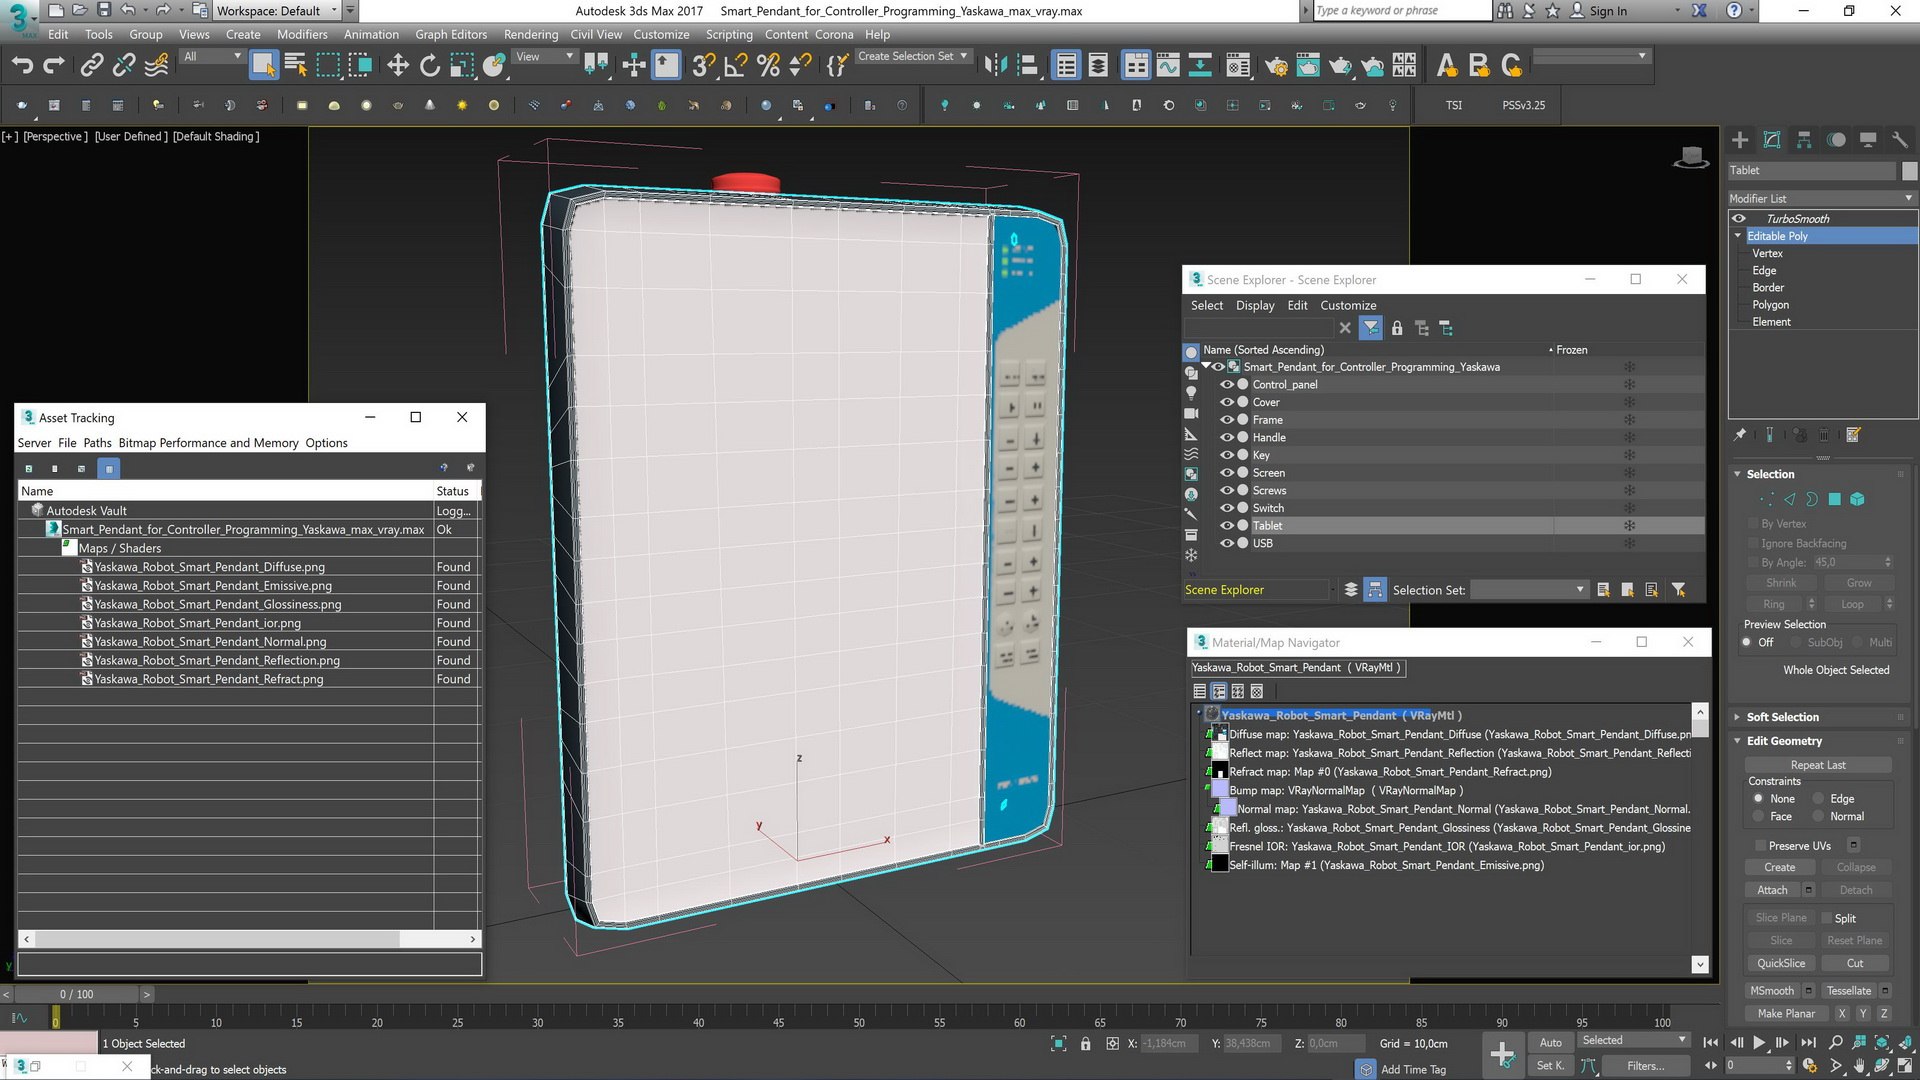This screenshot has height=1080, width=1920.
Task: Switch to the Motion command panel tab
Action: coord(1836,140)
